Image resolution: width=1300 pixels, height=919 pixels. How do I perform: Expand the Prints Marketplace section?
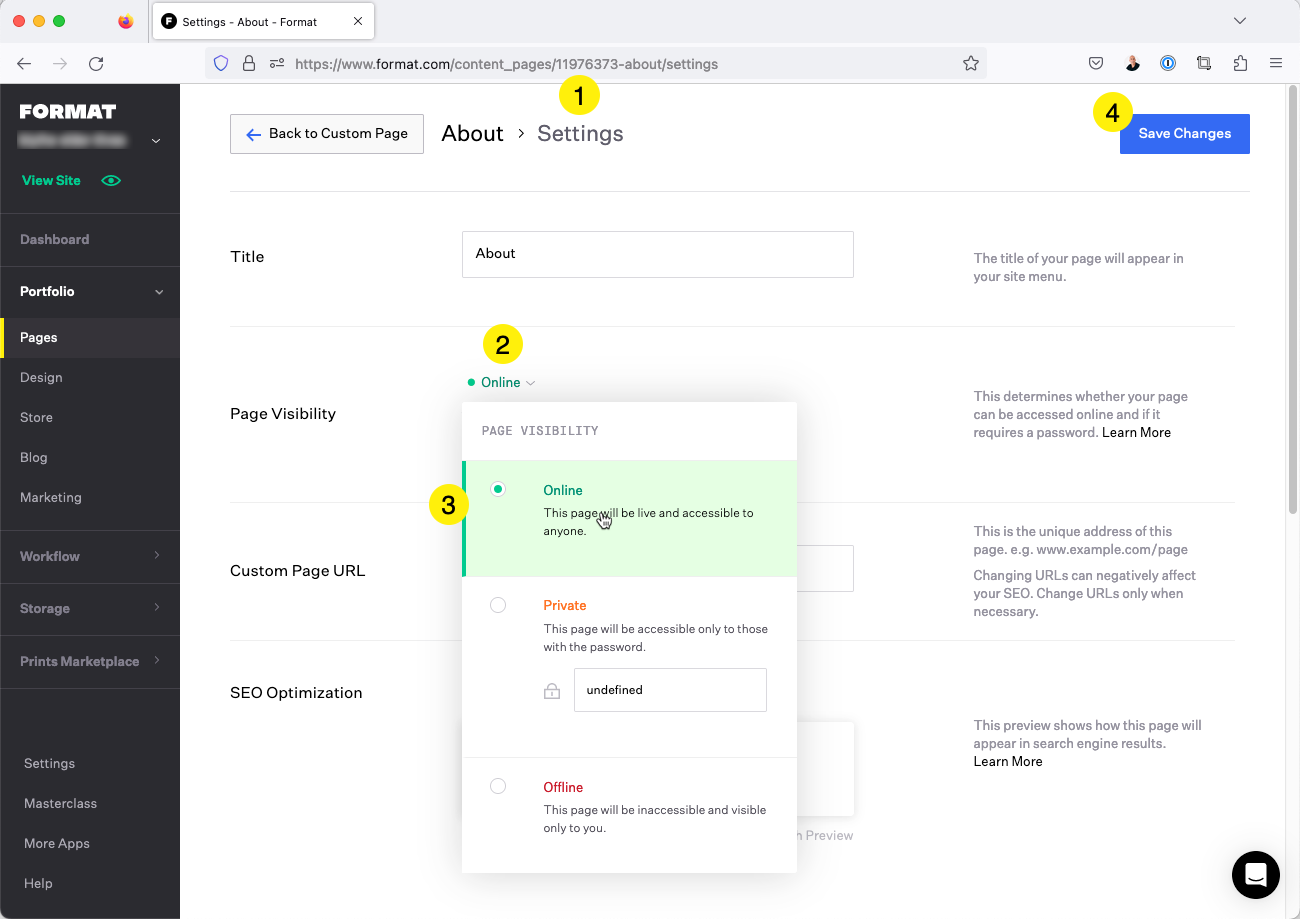(90, 661)
